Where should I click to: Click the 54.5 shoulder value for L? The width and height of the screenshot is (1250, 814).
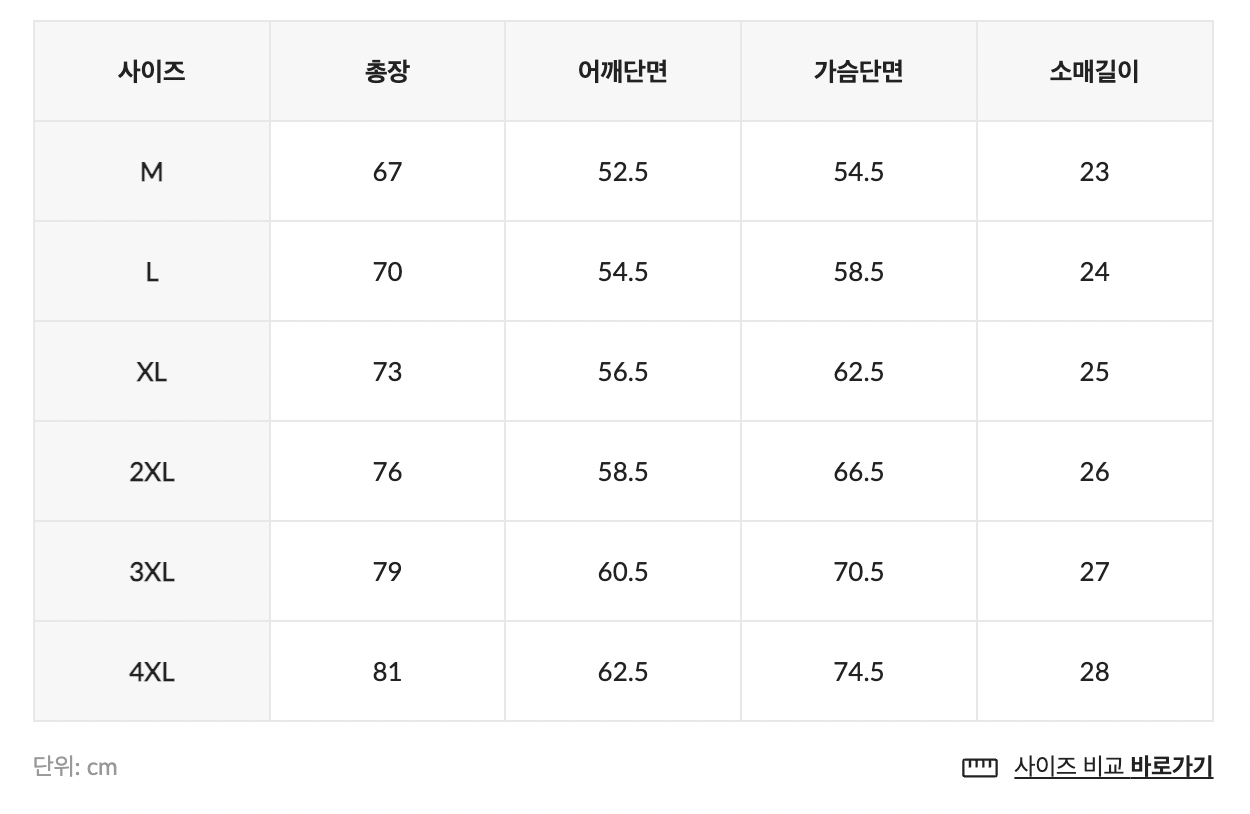622,272
